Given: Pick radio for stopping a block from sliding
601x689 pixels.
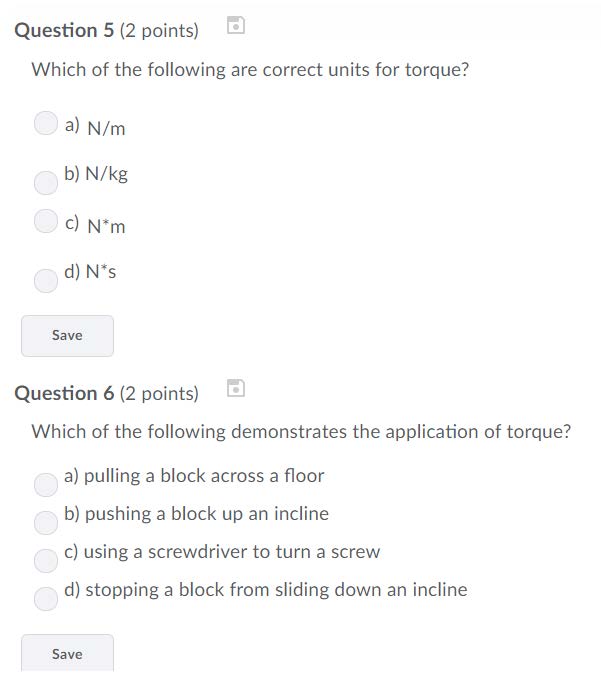Looking at the screenshot, I should [x=46, y=598].
